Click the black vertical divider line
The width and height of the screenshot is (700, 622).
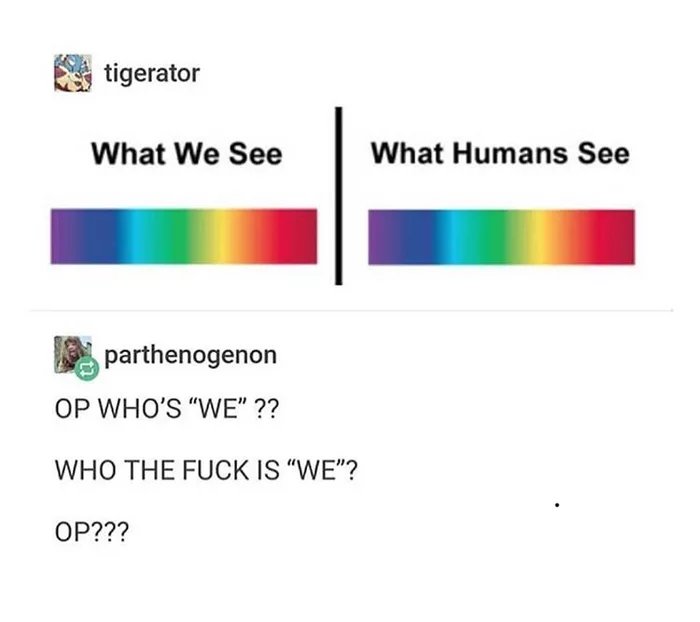(x=339, y=196)
